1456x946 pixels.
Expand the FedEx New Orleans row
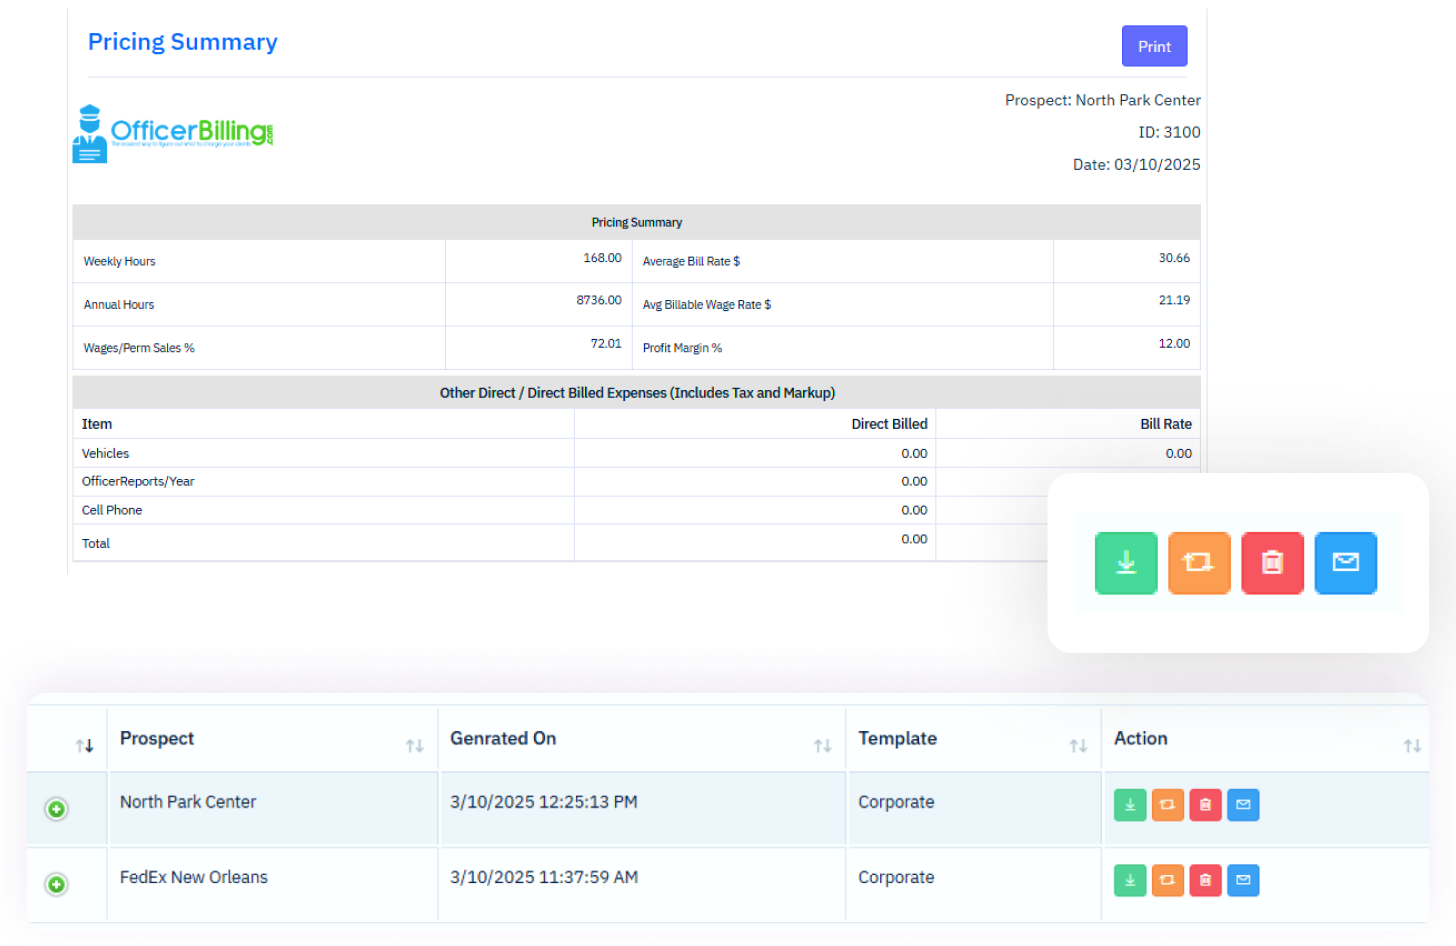57,884
